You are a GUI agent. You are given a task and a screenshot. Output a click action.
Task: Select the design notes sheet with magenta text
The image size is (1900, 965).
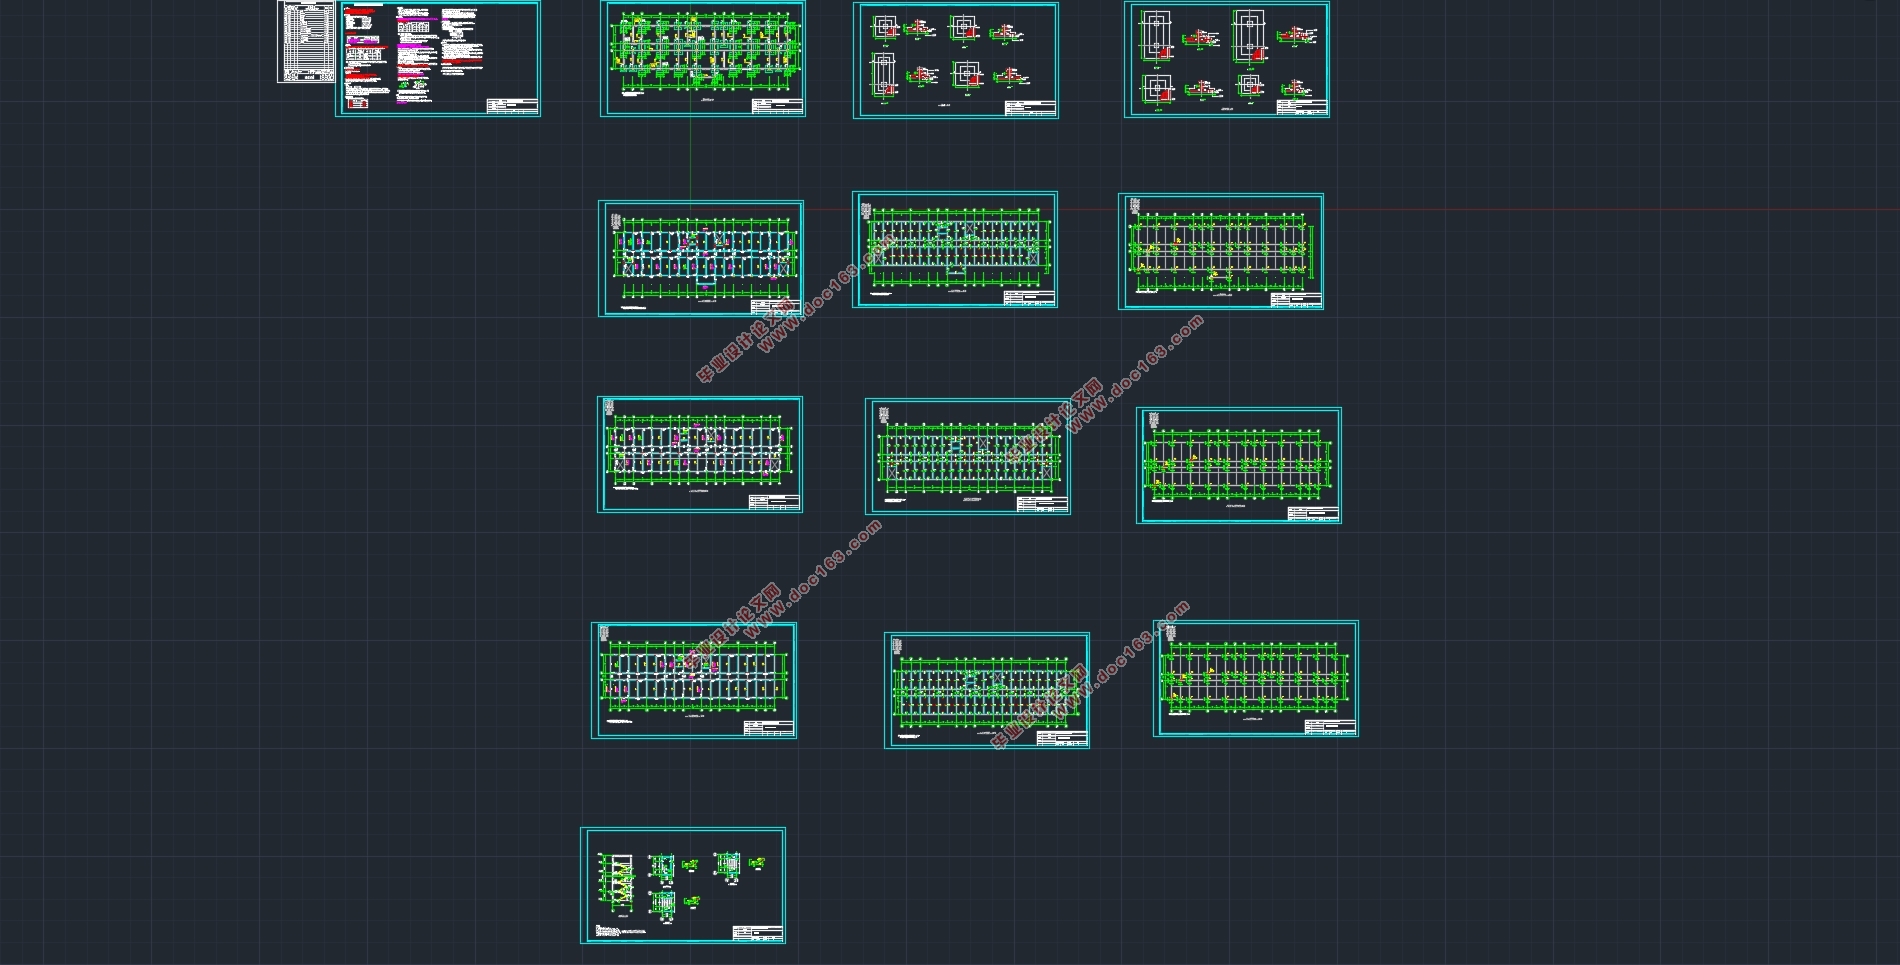click(438, 59)
